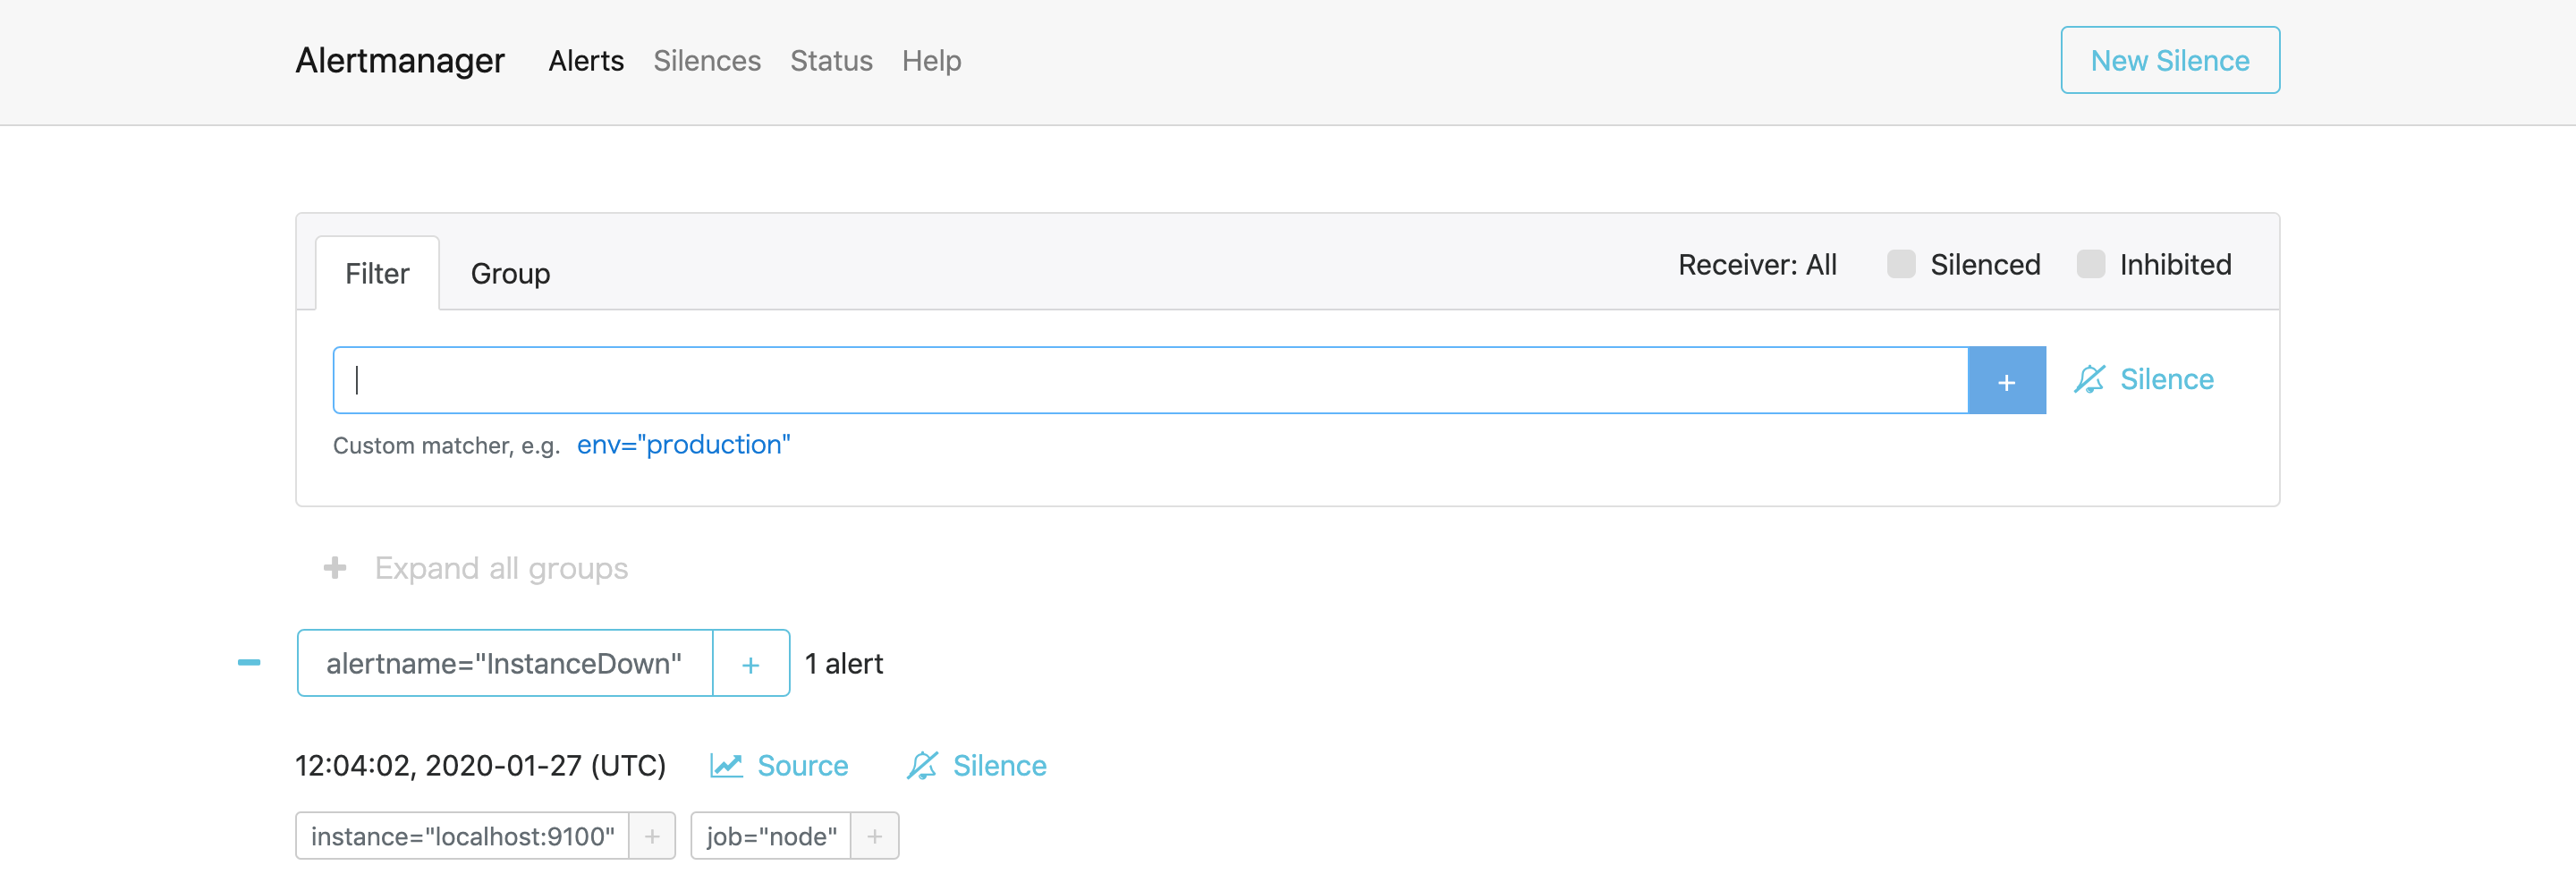Click the Silence link beside the filter bar

point(2144,380)
